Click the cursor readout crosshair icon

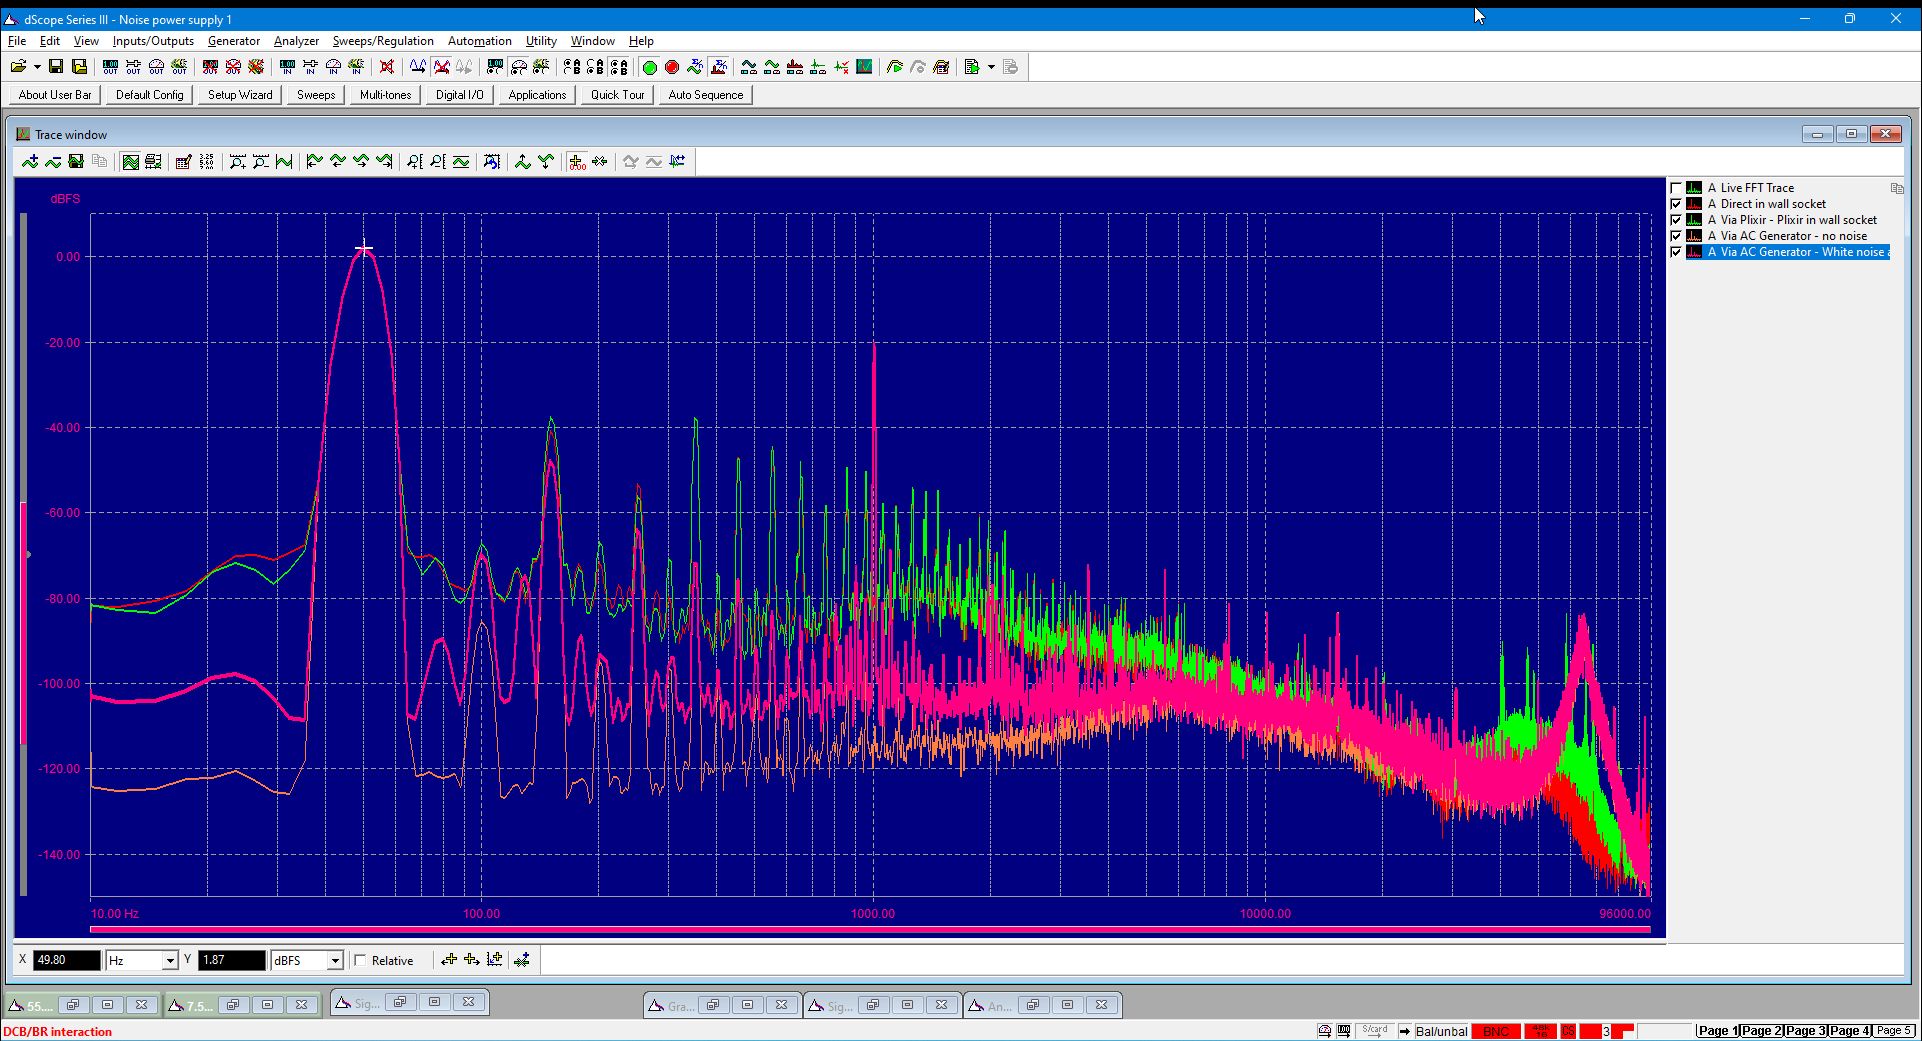tap(577, 161)
